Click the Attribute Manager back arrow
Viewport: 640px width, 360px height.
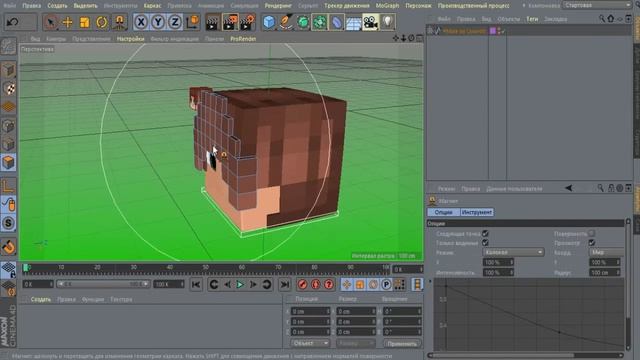[x=568, y=188]
